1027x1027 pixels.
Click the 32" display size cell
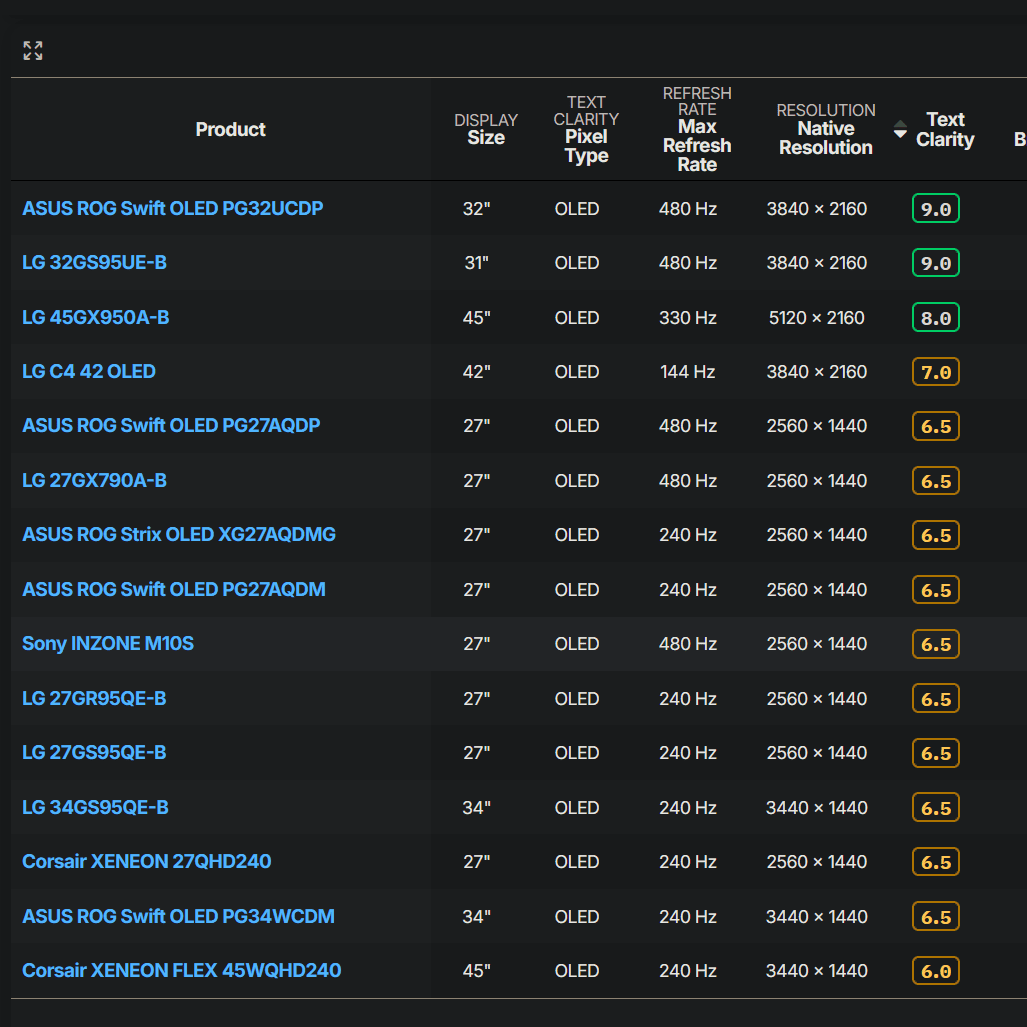[477, 208]
